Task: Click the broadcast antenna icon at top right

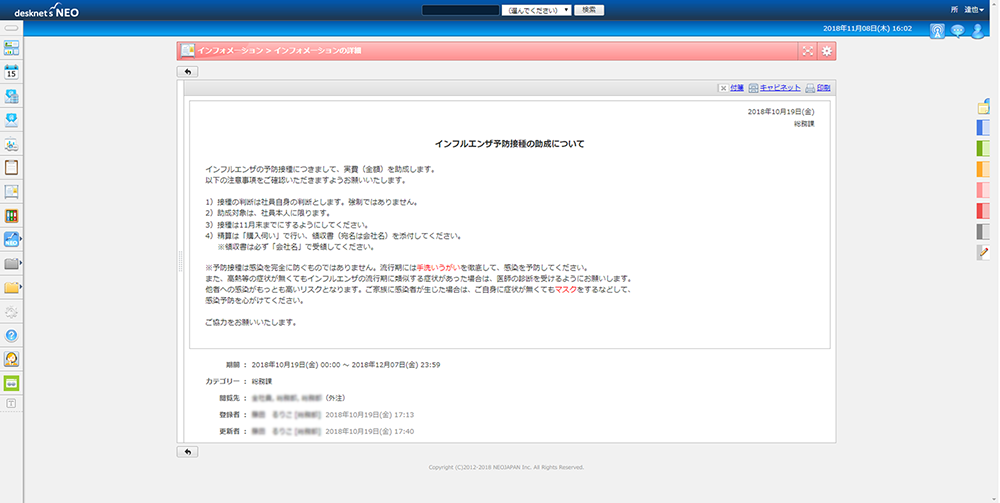Action: click(937, 30)
